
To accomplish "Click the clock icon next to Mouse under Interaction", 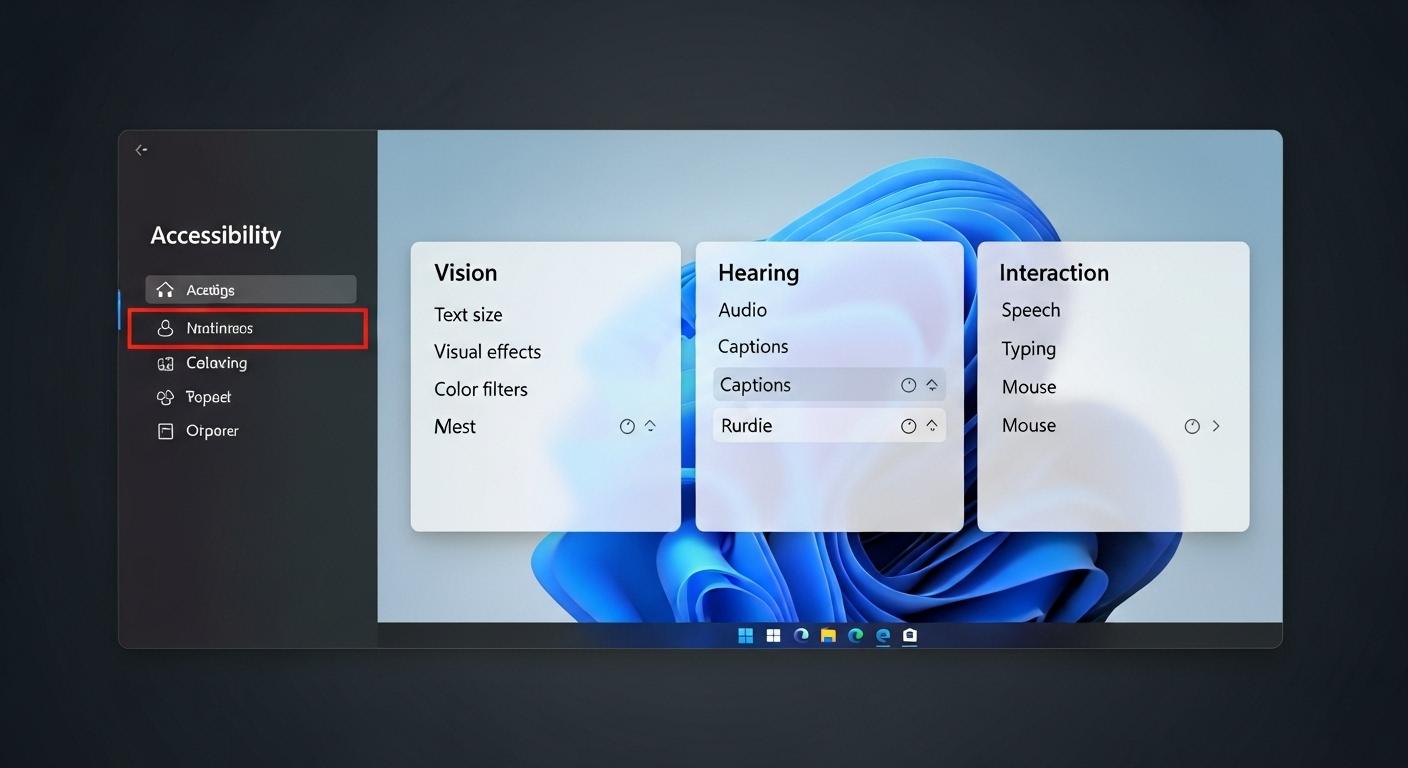I will click(x=1191, y=425).
